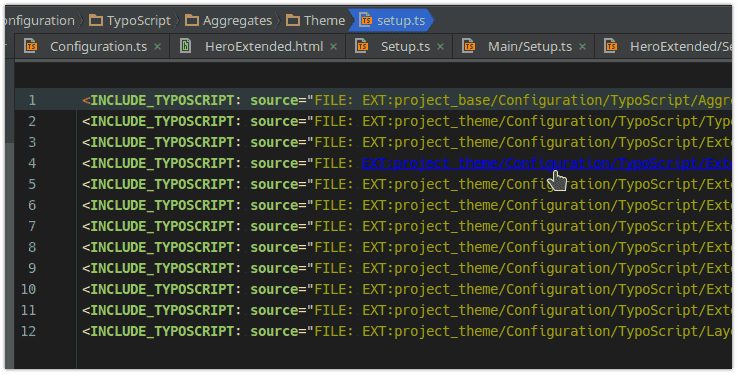Click the Aggregates folder icon in breadcrumb
The height and width of the screenshot is (374, 737).
pos(191,20)
